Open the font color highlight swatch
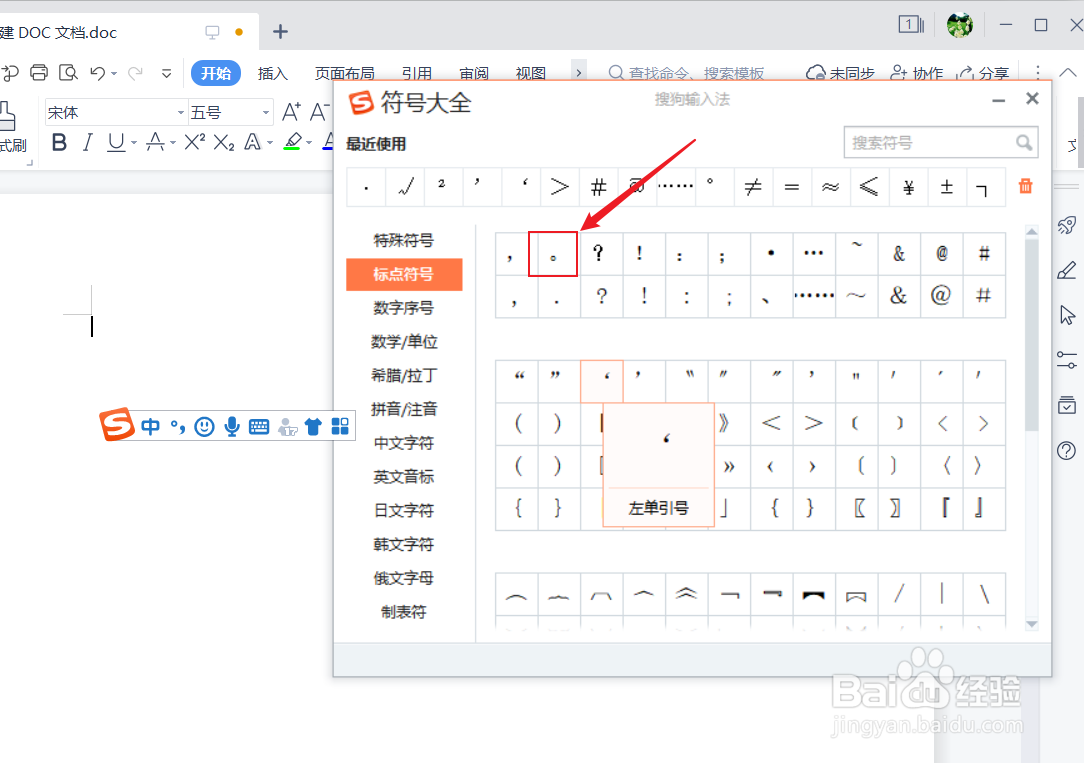 293,143
